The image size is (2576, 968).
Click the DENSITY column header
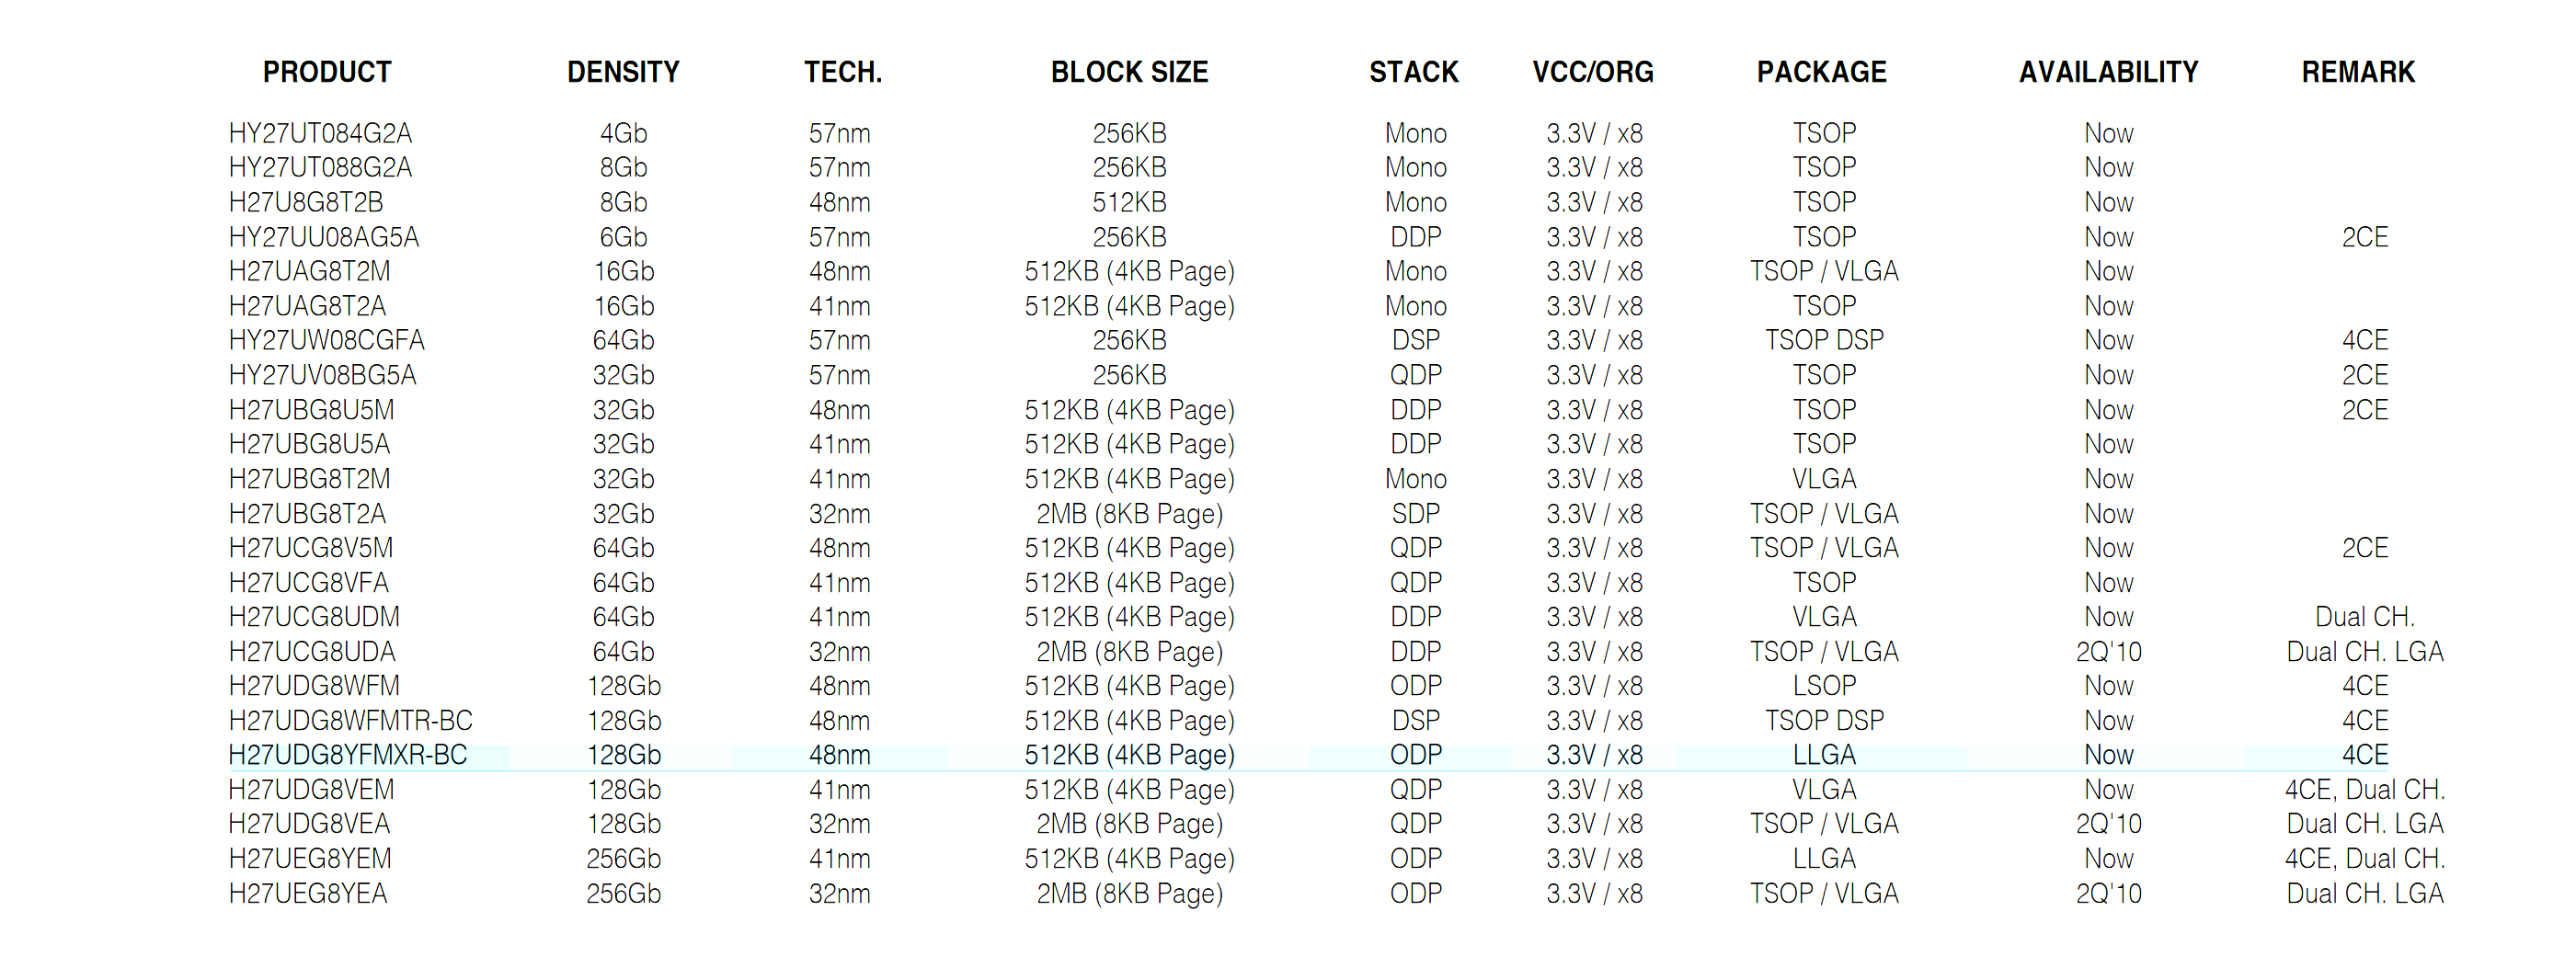point(623,72)
